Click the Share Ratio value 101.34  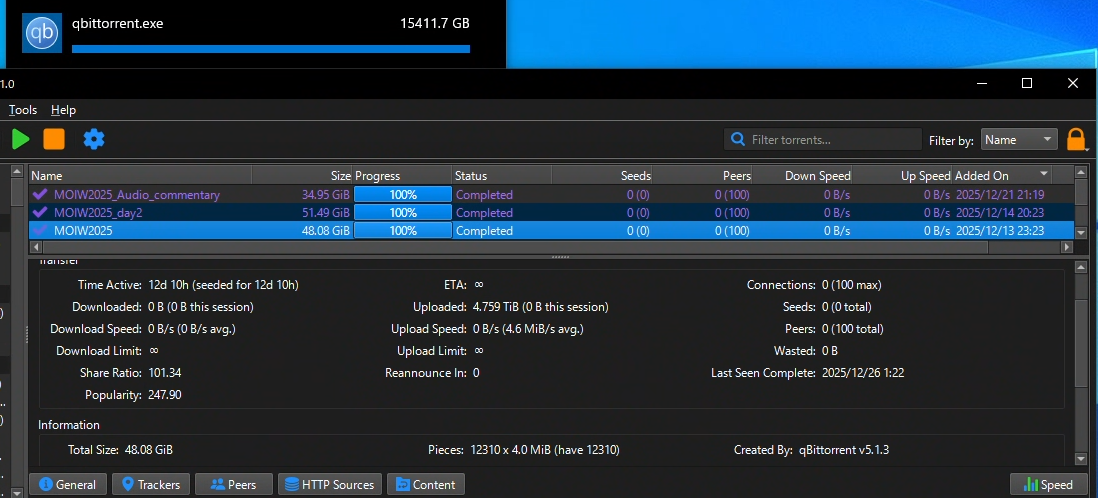pos(165,373)
